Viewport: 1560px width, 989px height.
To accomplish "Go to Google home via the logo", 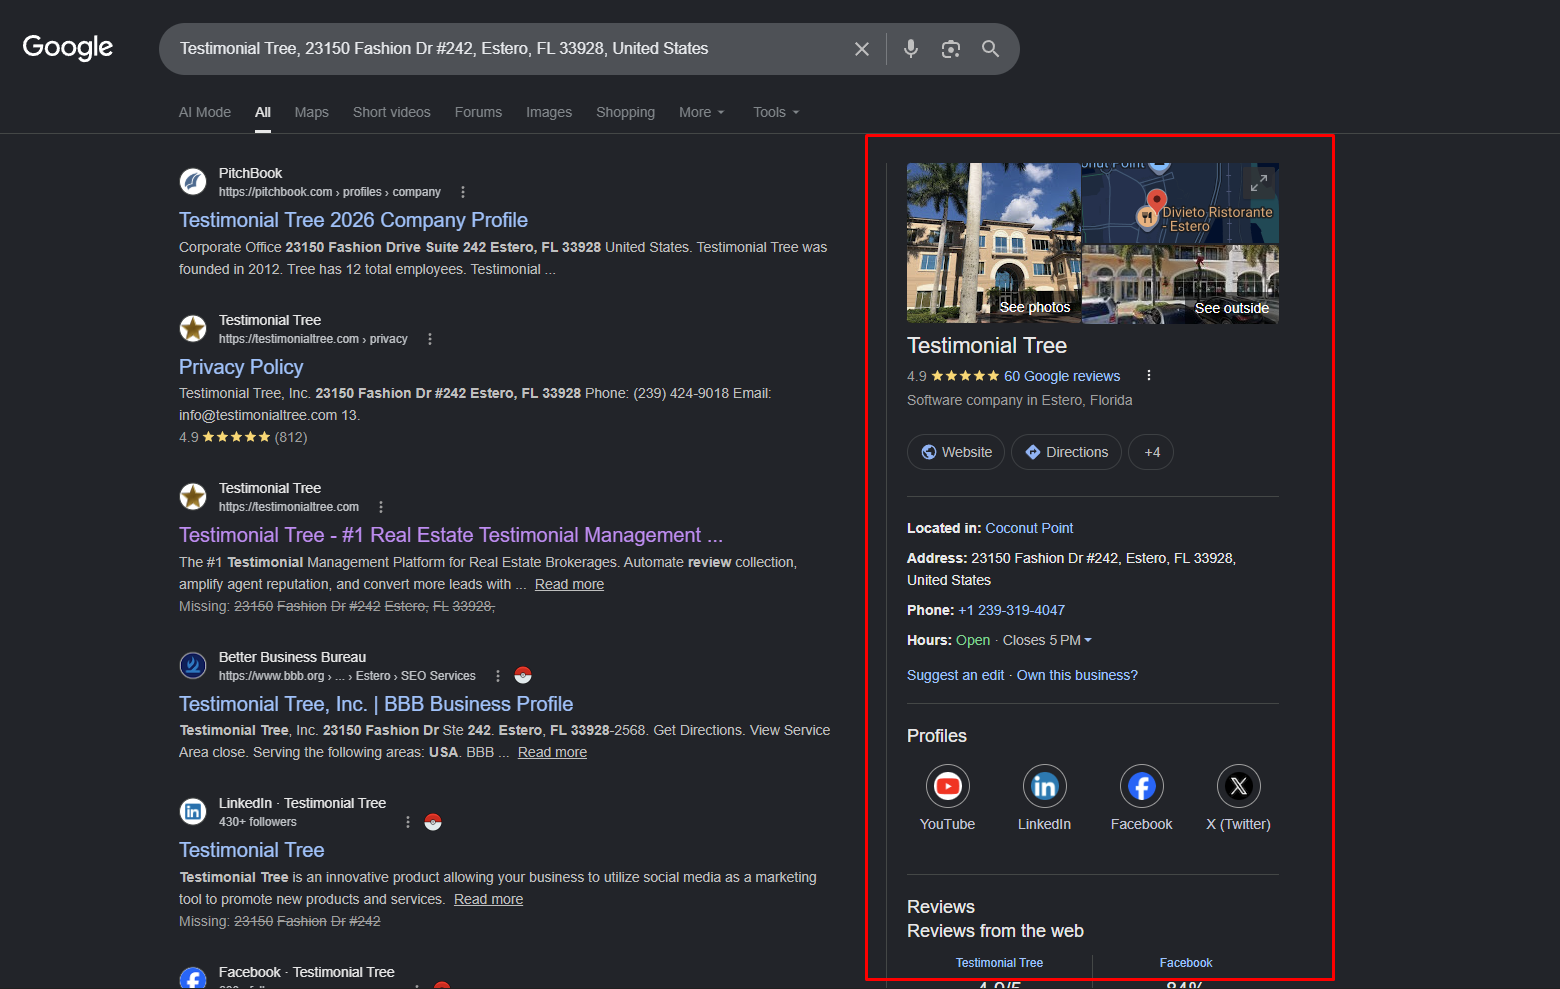I will pos(68,47).
